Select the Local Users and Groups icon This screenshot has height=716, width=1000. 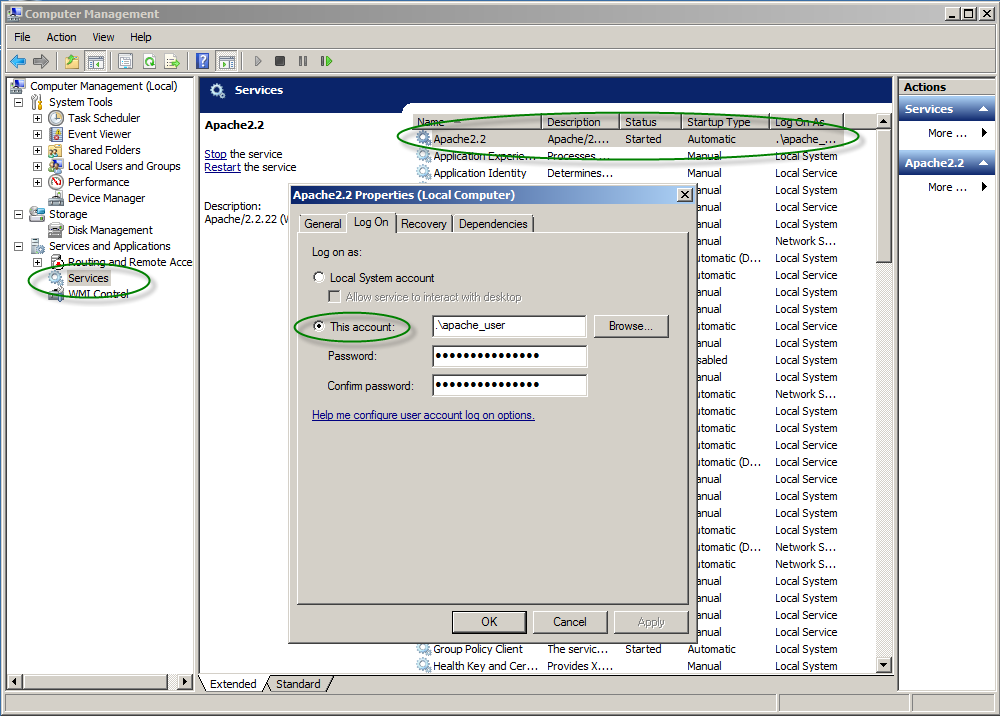coord(56,166)
